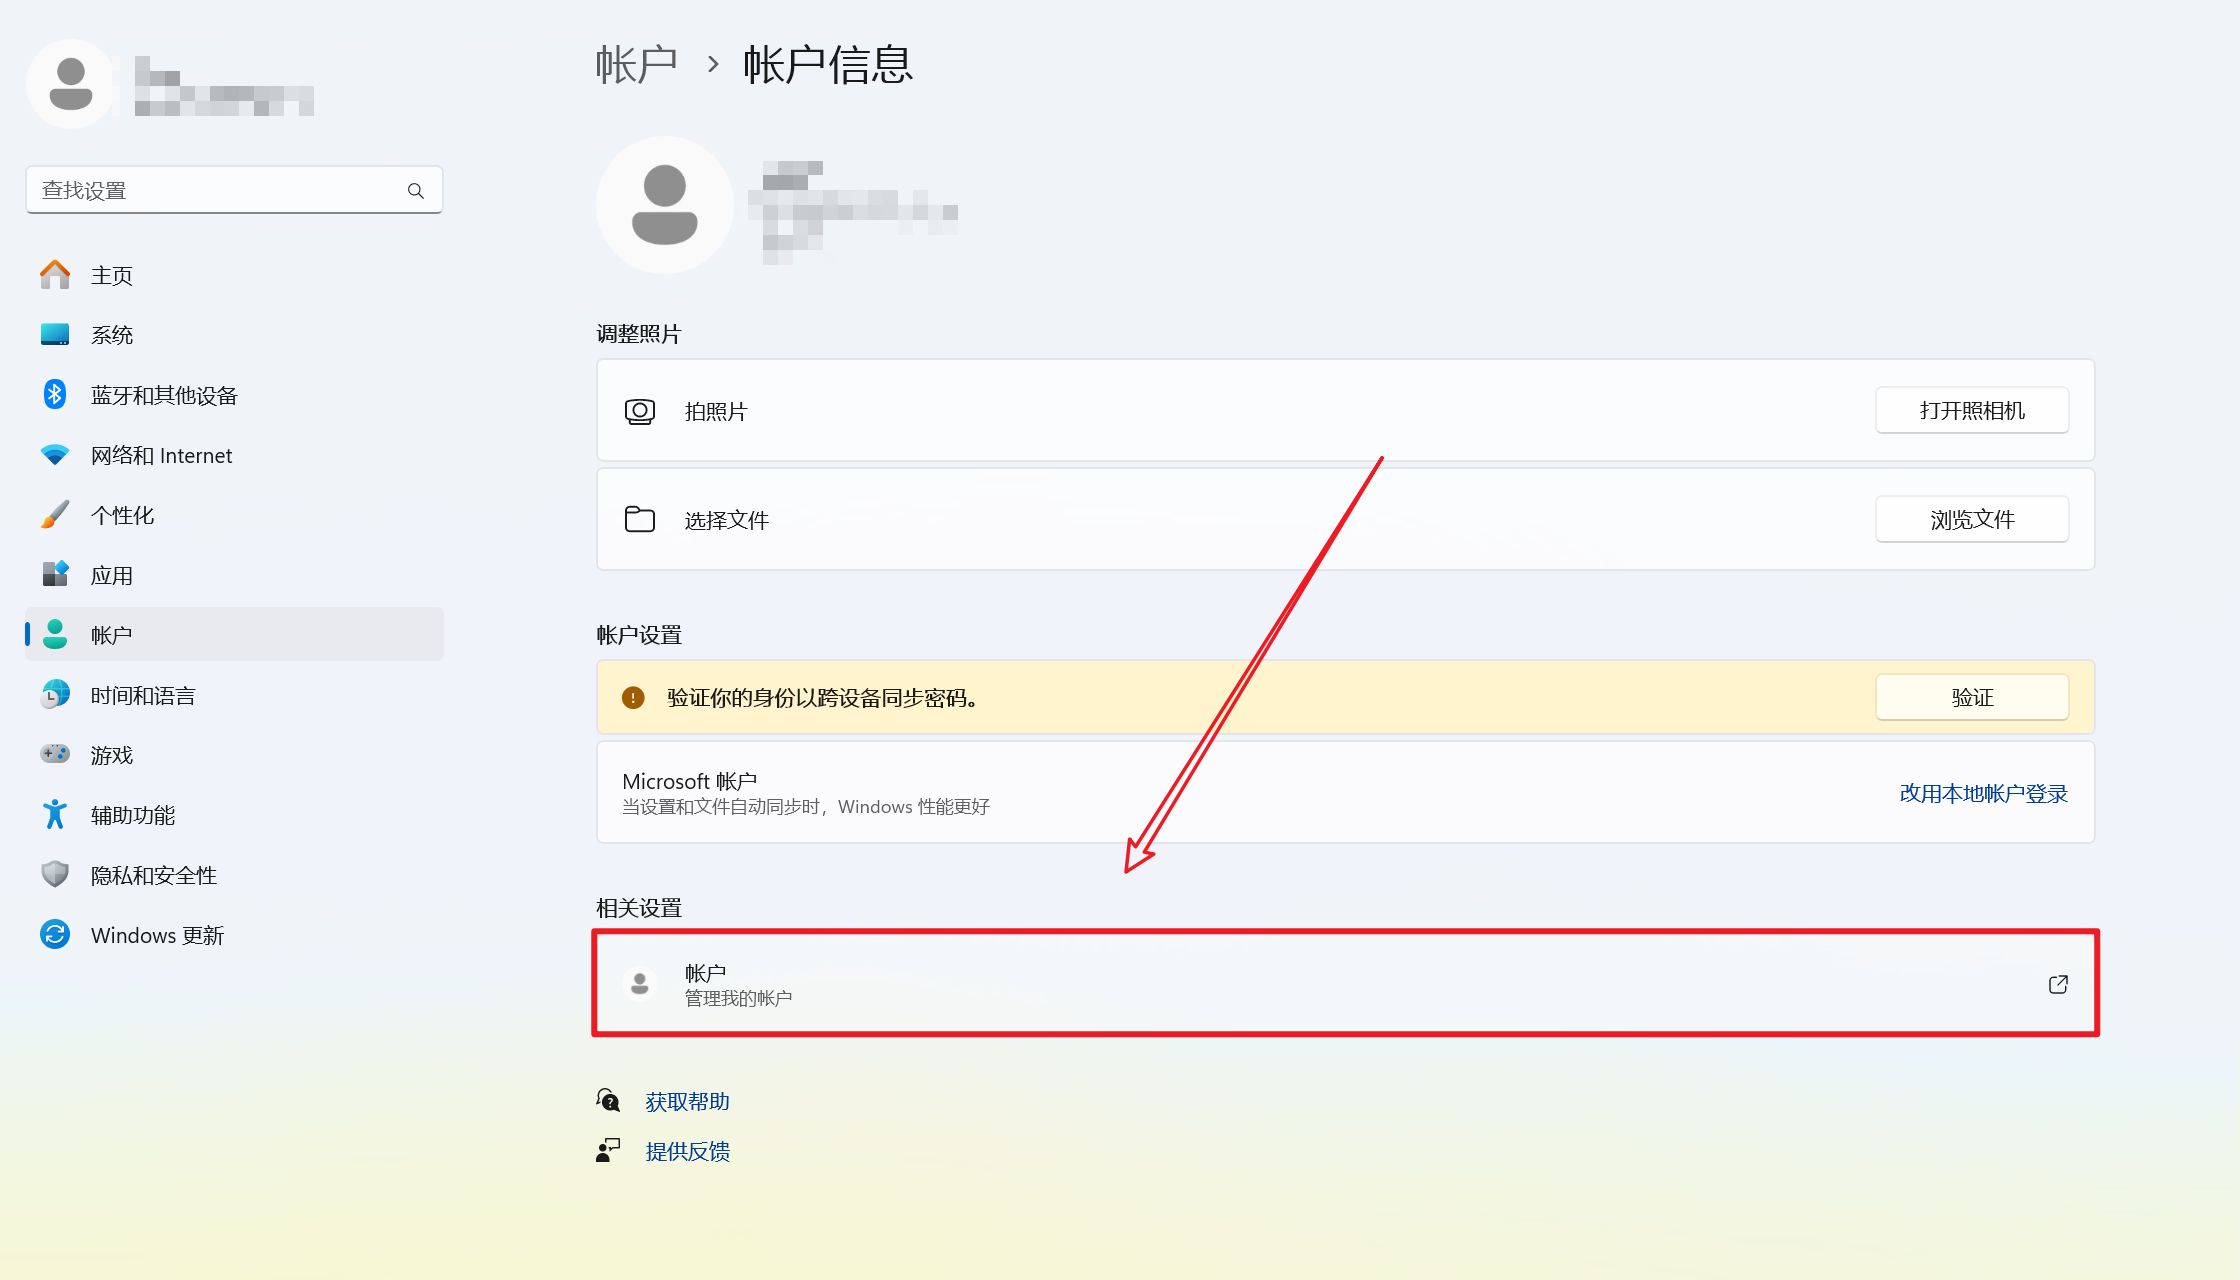This screenshot has height=1280, width=2240.
Task: Click the shield icon for 隐私和安全性
Action: click(x=55, y=875)
